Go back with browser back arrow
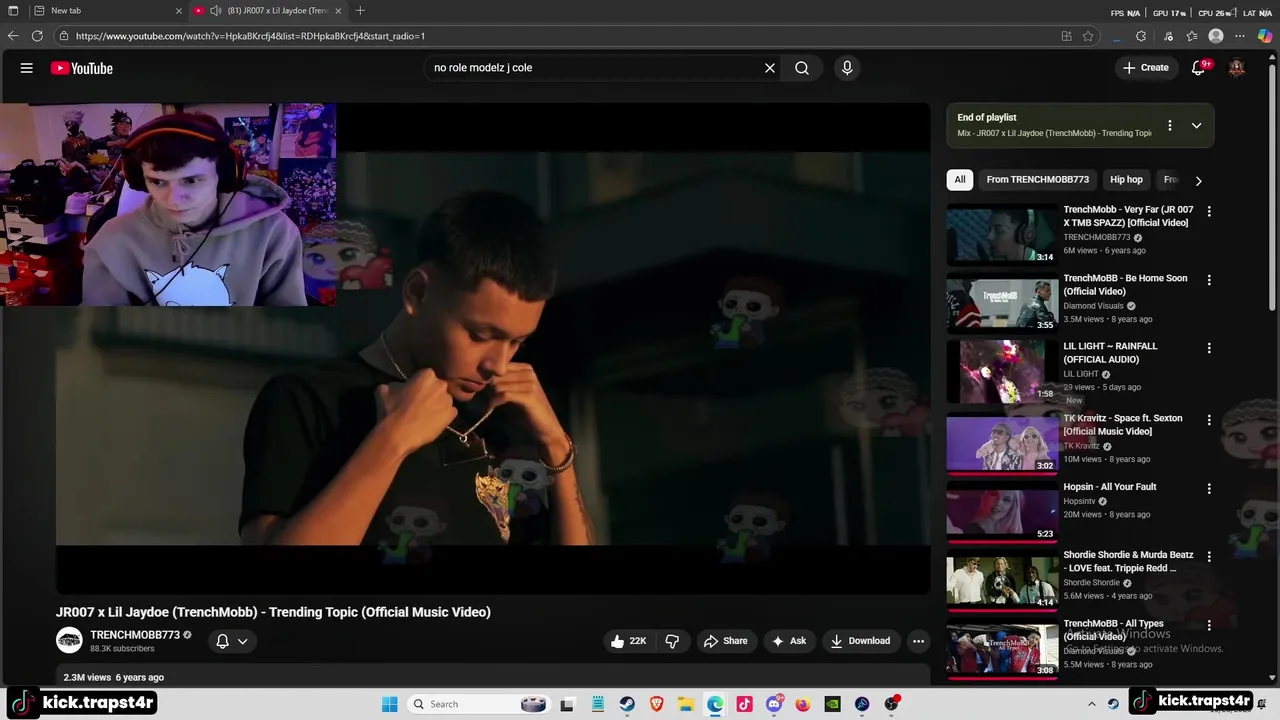Viewport: 1280px width, 720px height. (13, 36)
